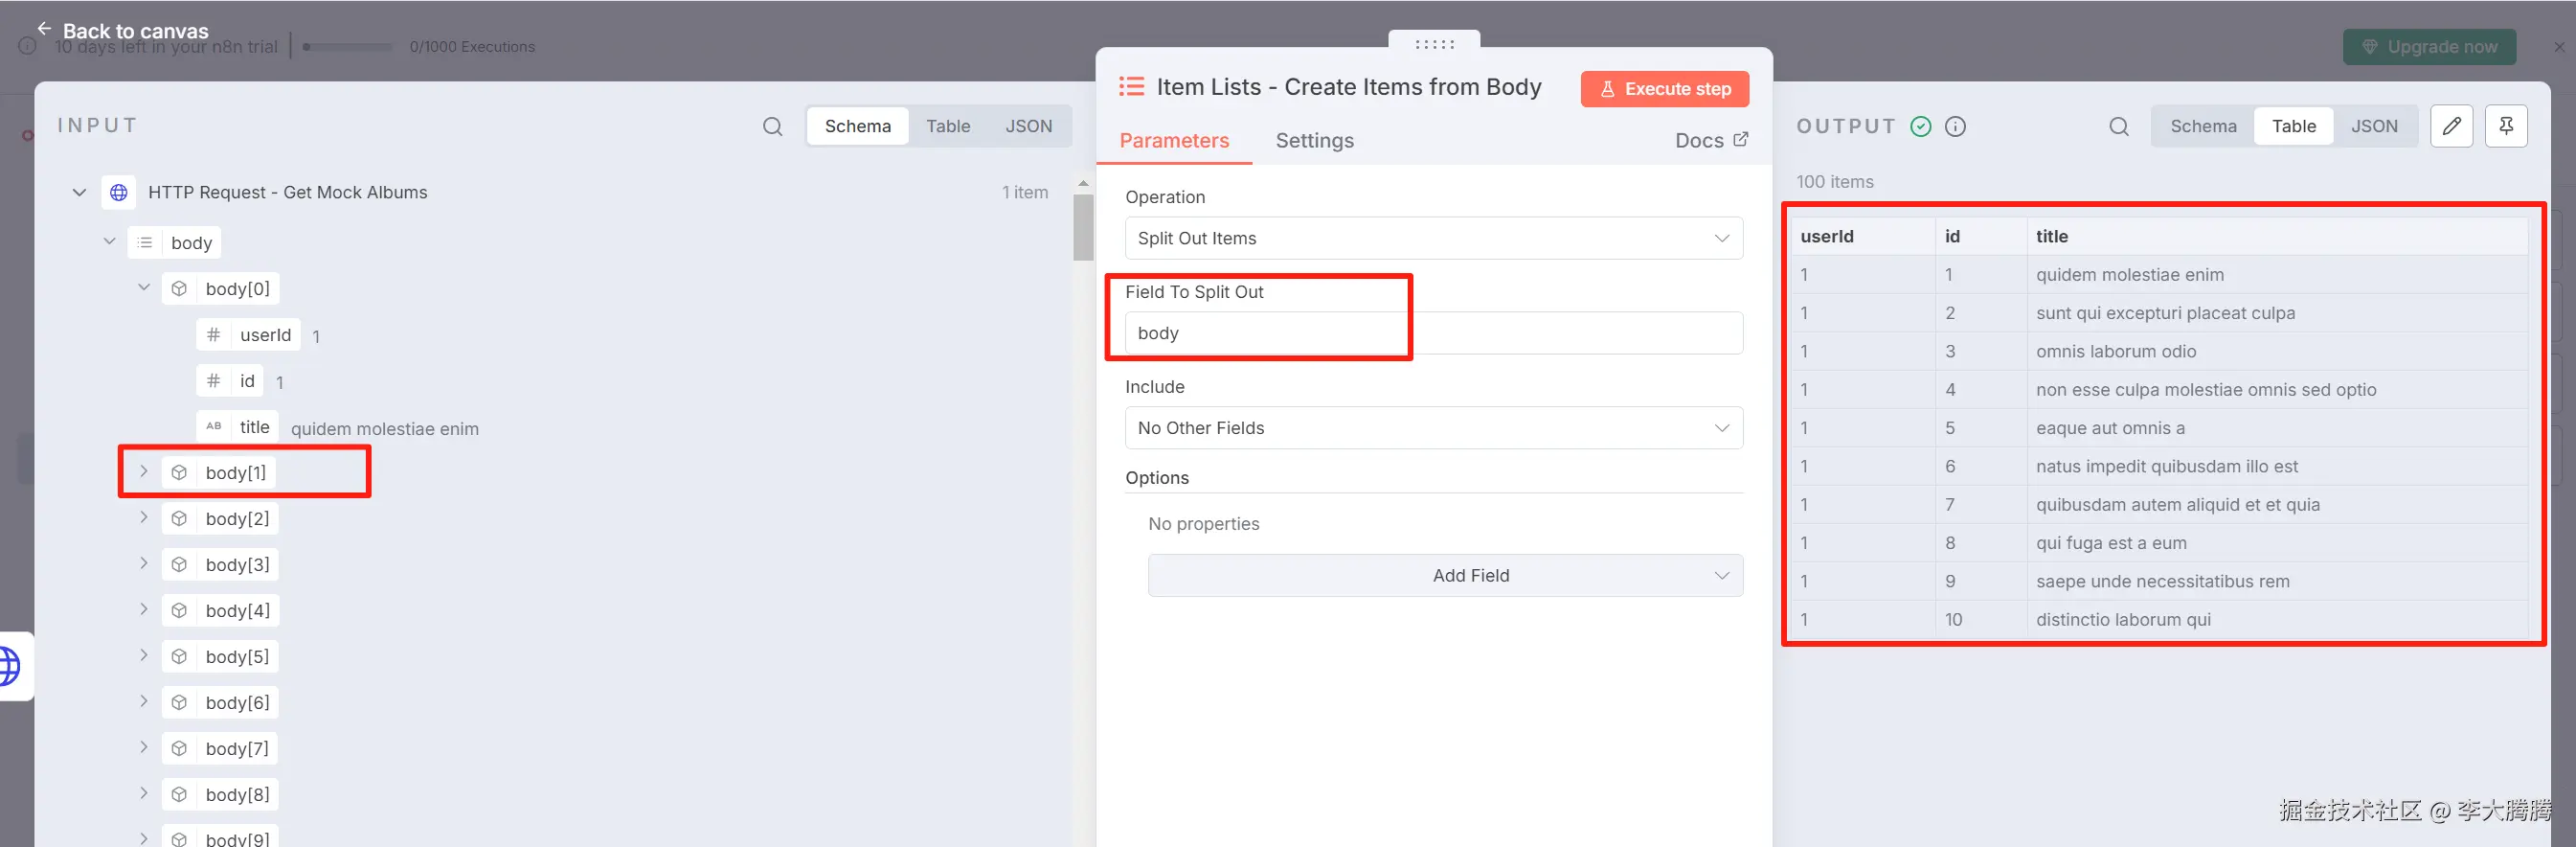
Task: Click the userId number type icon
Action: coord(213,335)
